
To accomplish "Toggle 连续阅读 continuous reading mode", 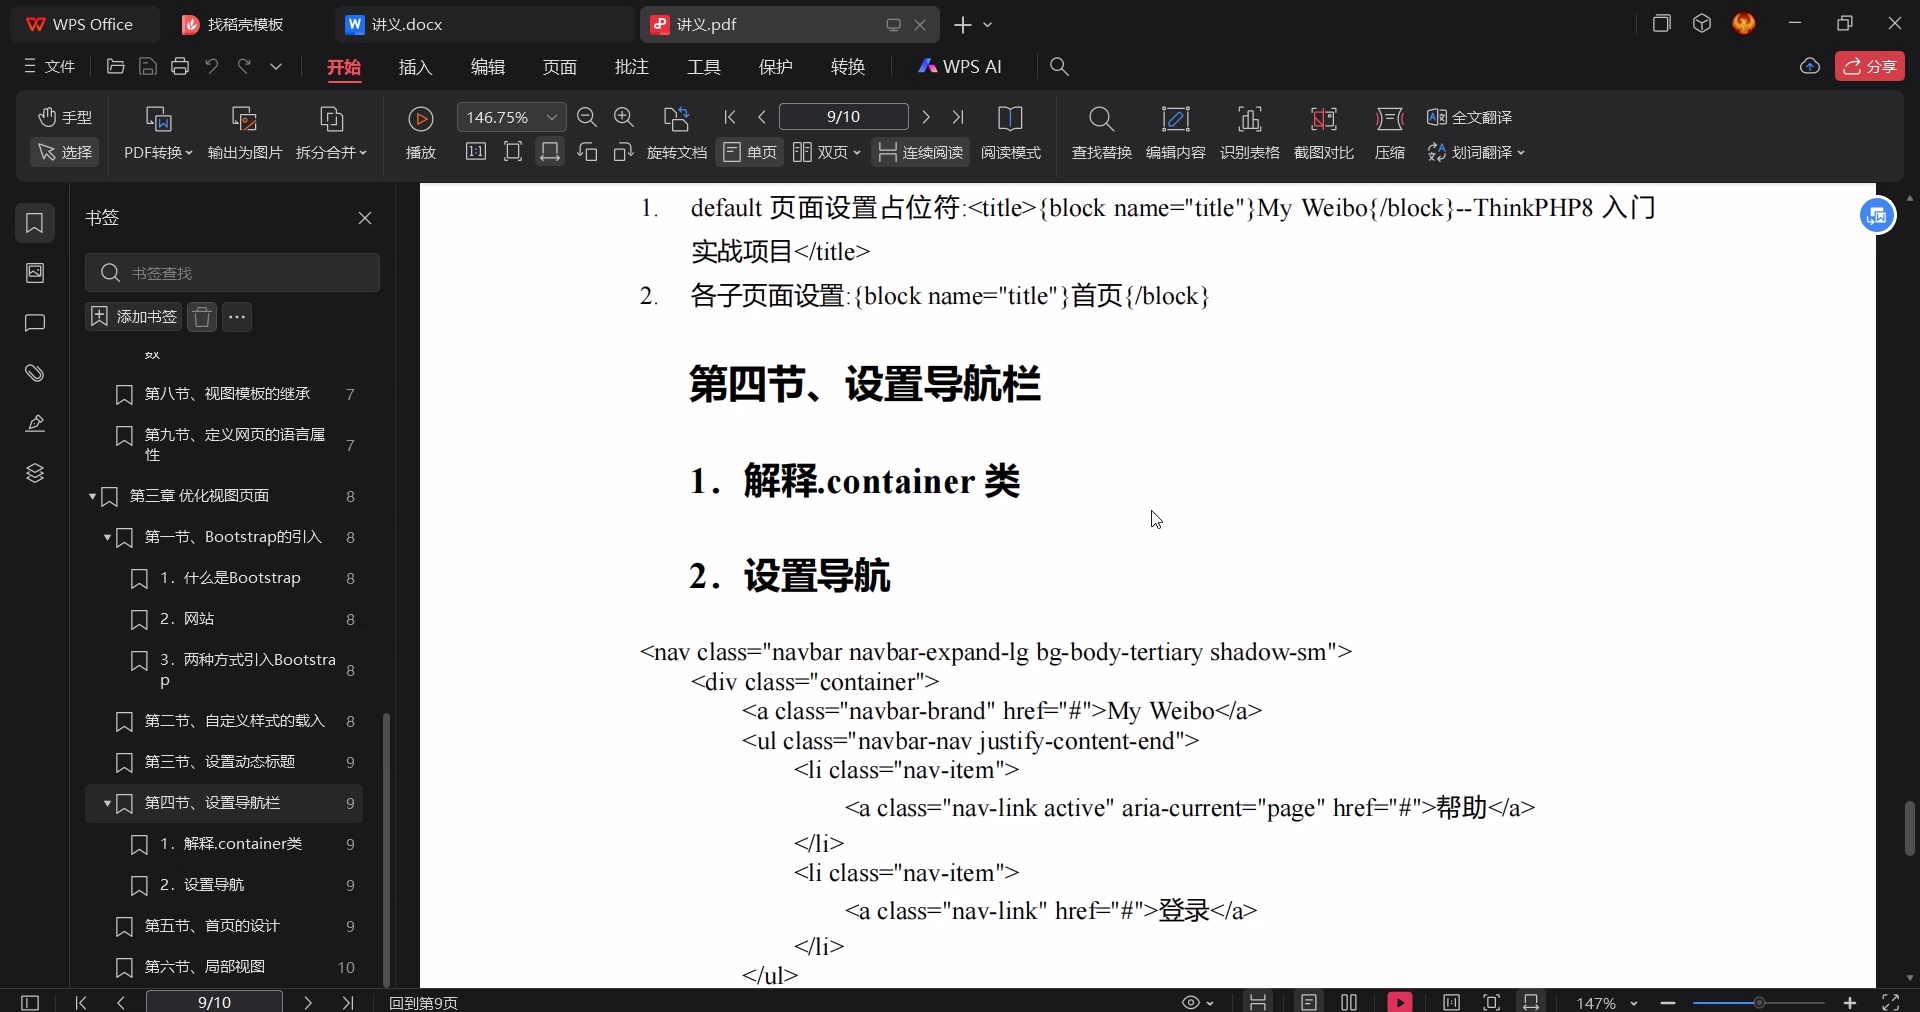I will [920, 152].
